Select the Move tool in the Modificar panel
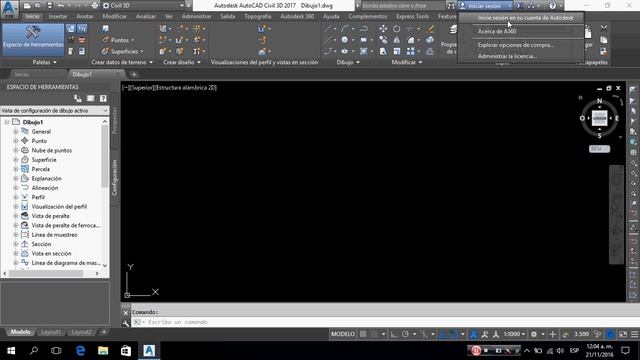 pos(383,29)
